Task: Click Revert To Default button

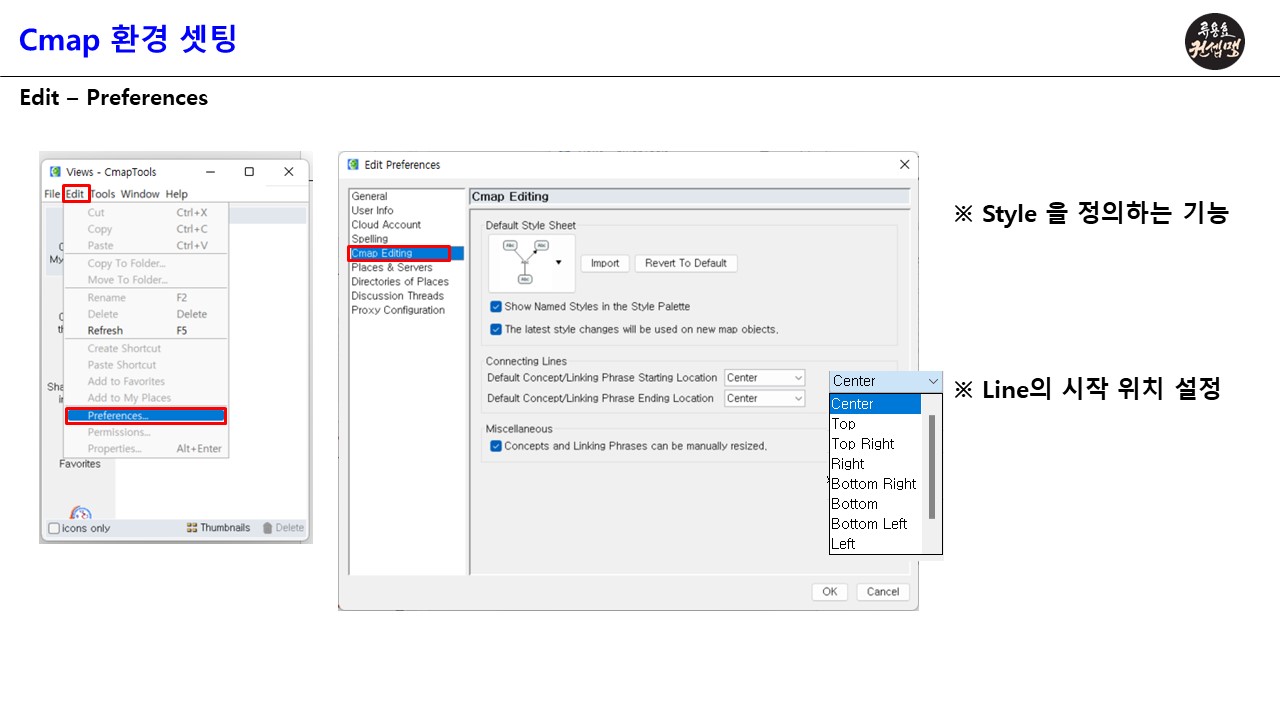Action: point(686,263)
